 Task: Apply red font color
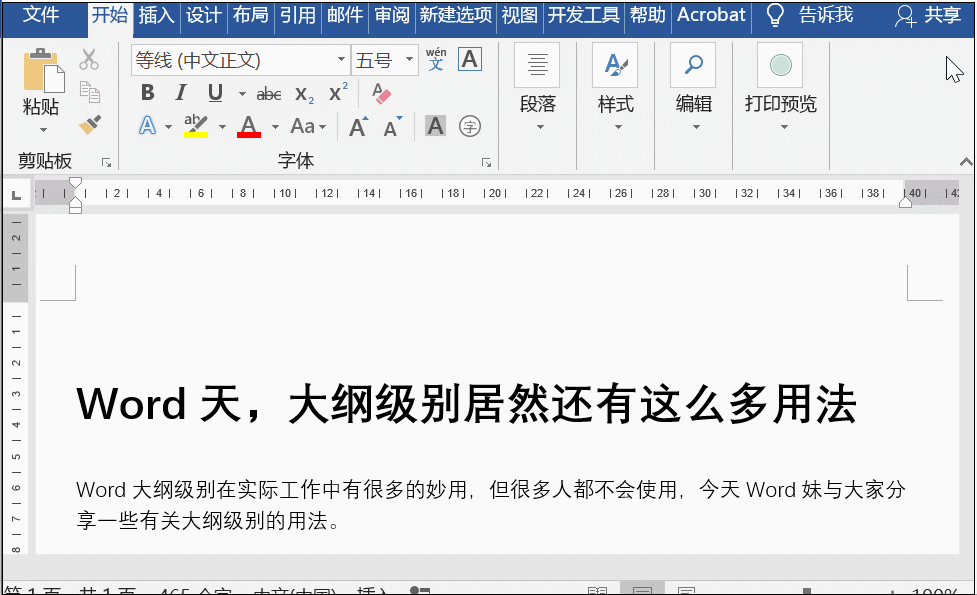pos(249,126)
